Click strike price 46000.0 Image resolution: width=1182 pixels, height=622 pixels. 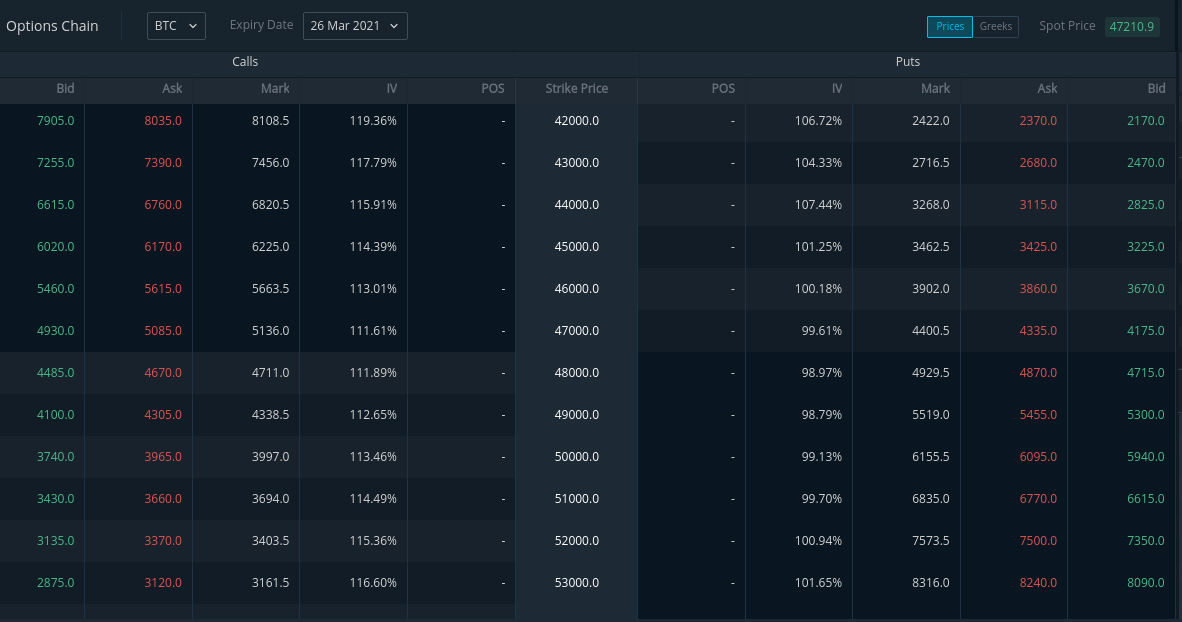[577, 289]
